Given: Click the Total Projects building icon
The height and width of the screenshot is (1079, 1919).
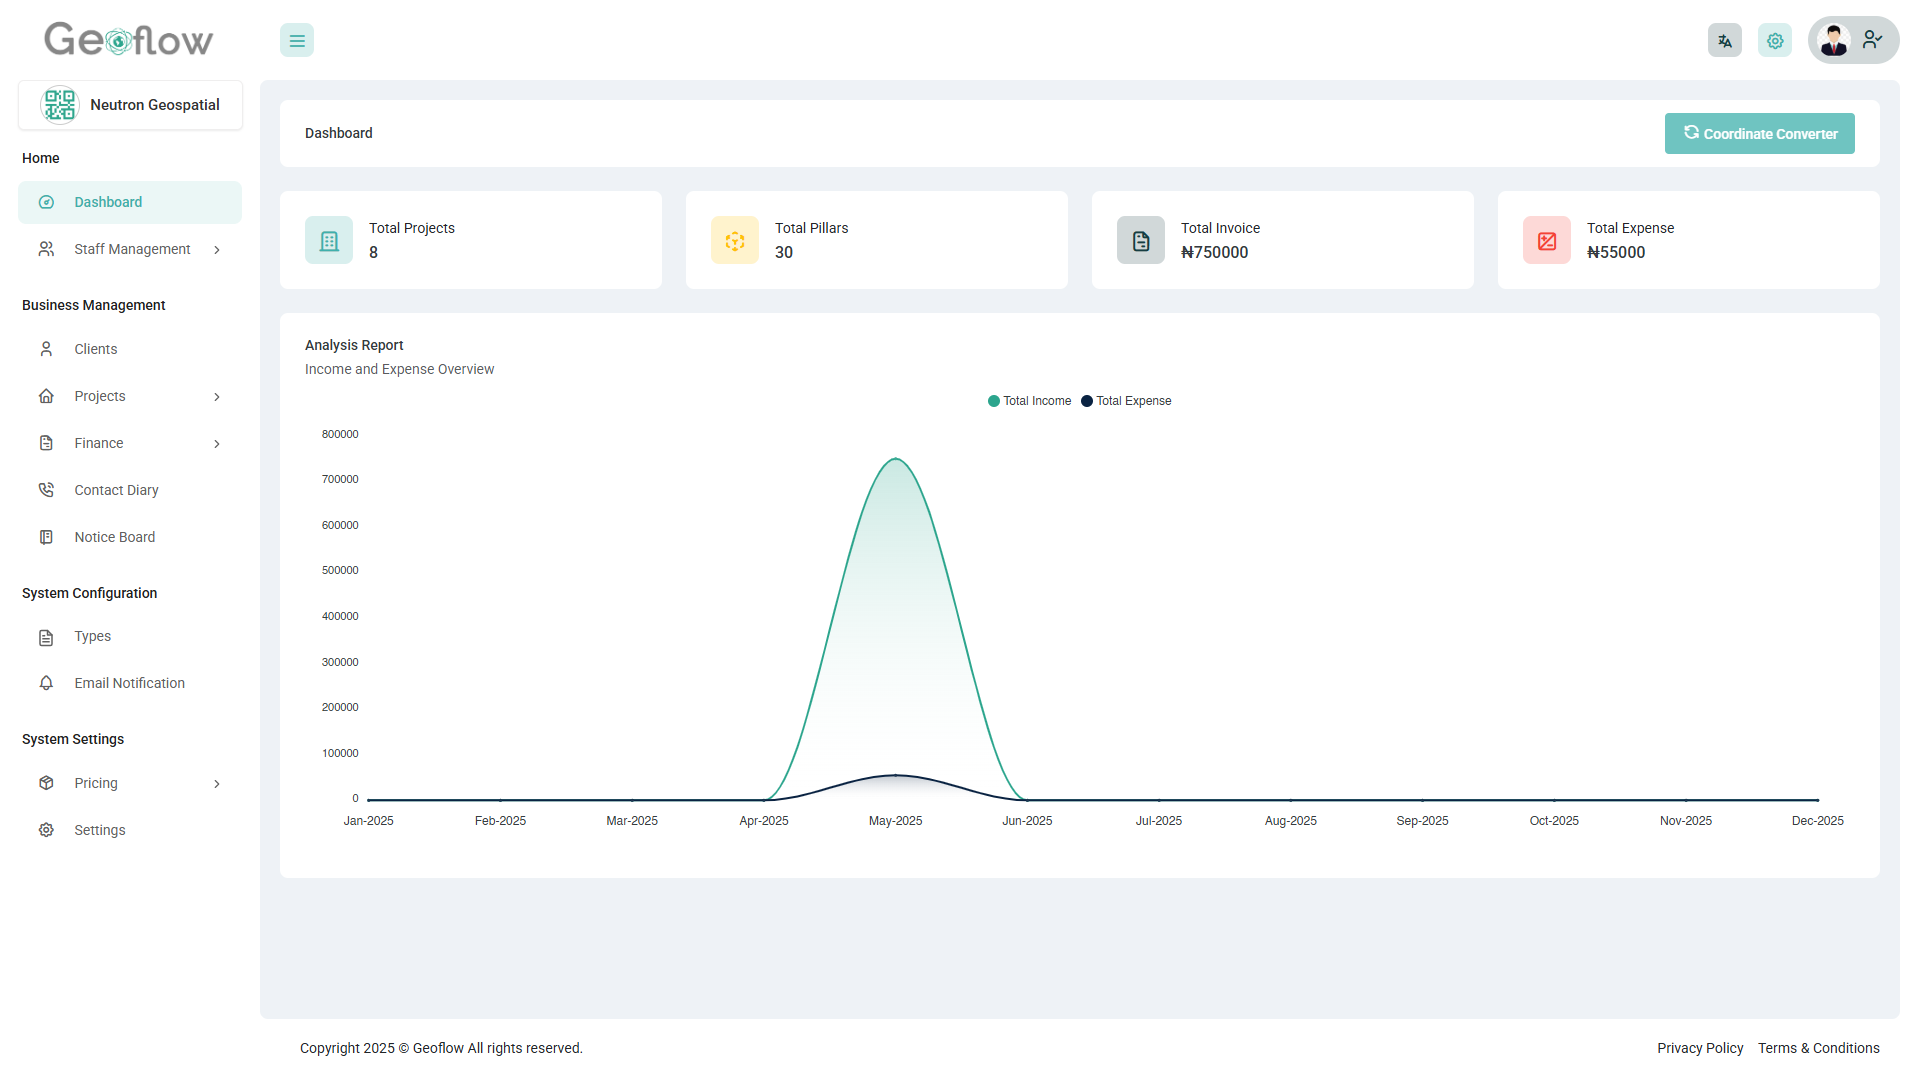Looking at the screenshot, I should click(x=329, y=241).
